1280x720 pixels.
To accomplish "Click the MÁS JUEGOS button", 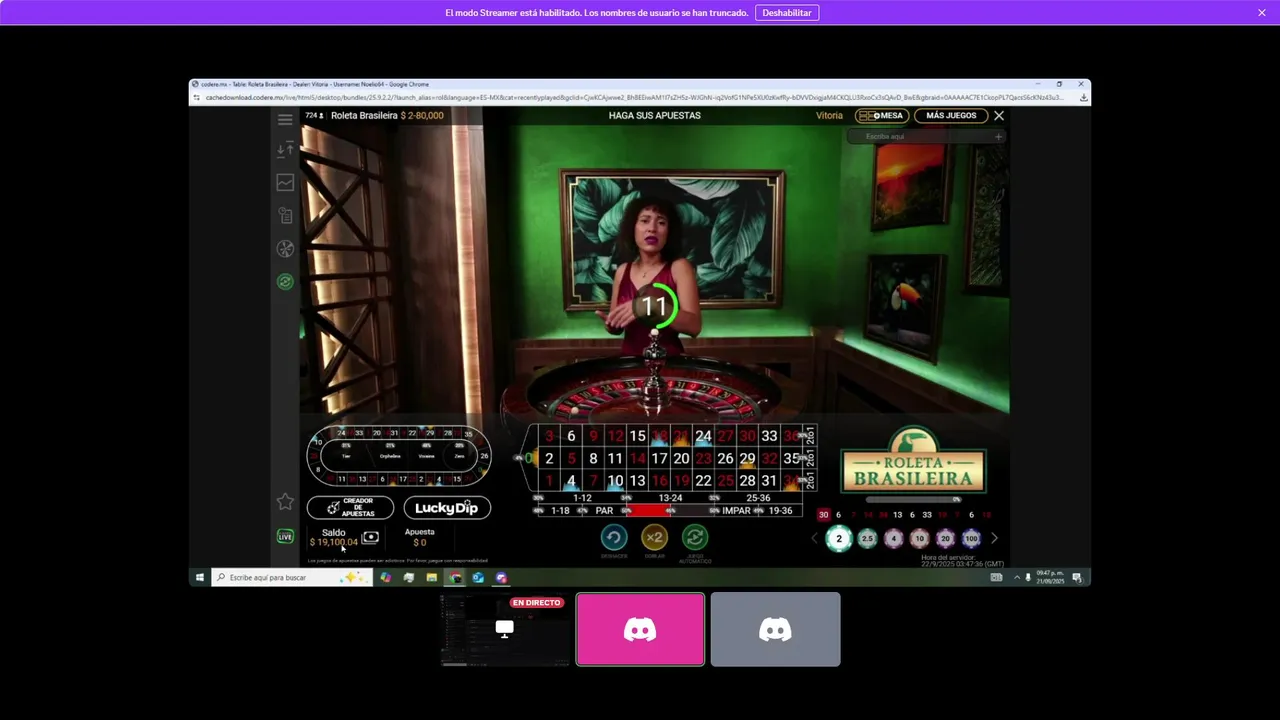I will (950, 116).
